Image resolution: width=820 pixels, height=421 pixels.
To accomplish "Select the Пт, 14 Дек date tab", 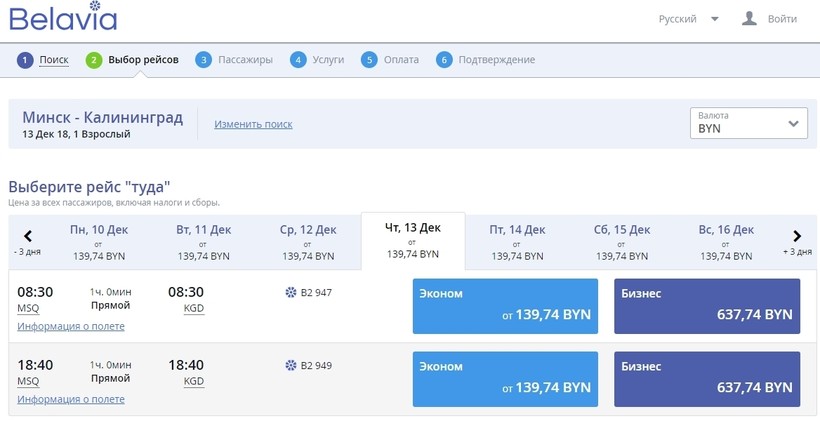I will [517, 242].
